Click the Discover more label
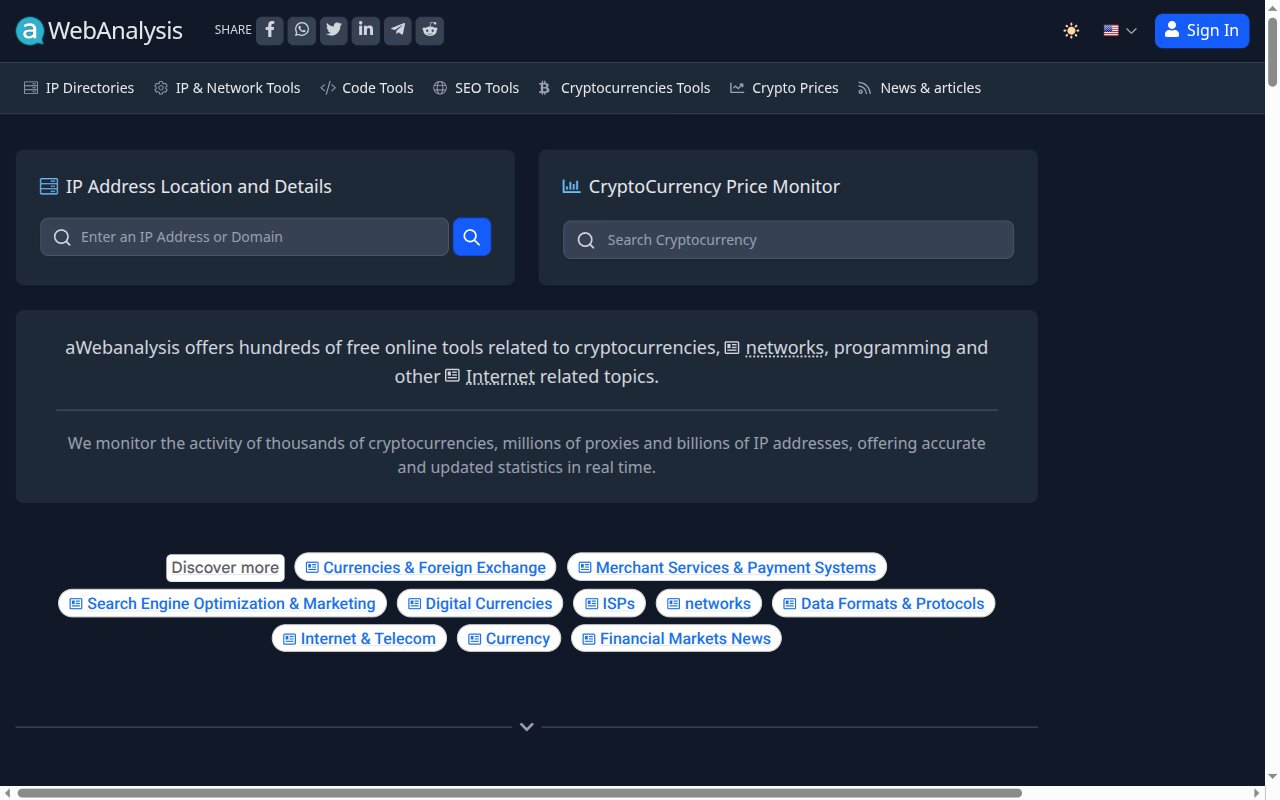The height and width of the screenshot is (800, 1280). tap(225, 568)
